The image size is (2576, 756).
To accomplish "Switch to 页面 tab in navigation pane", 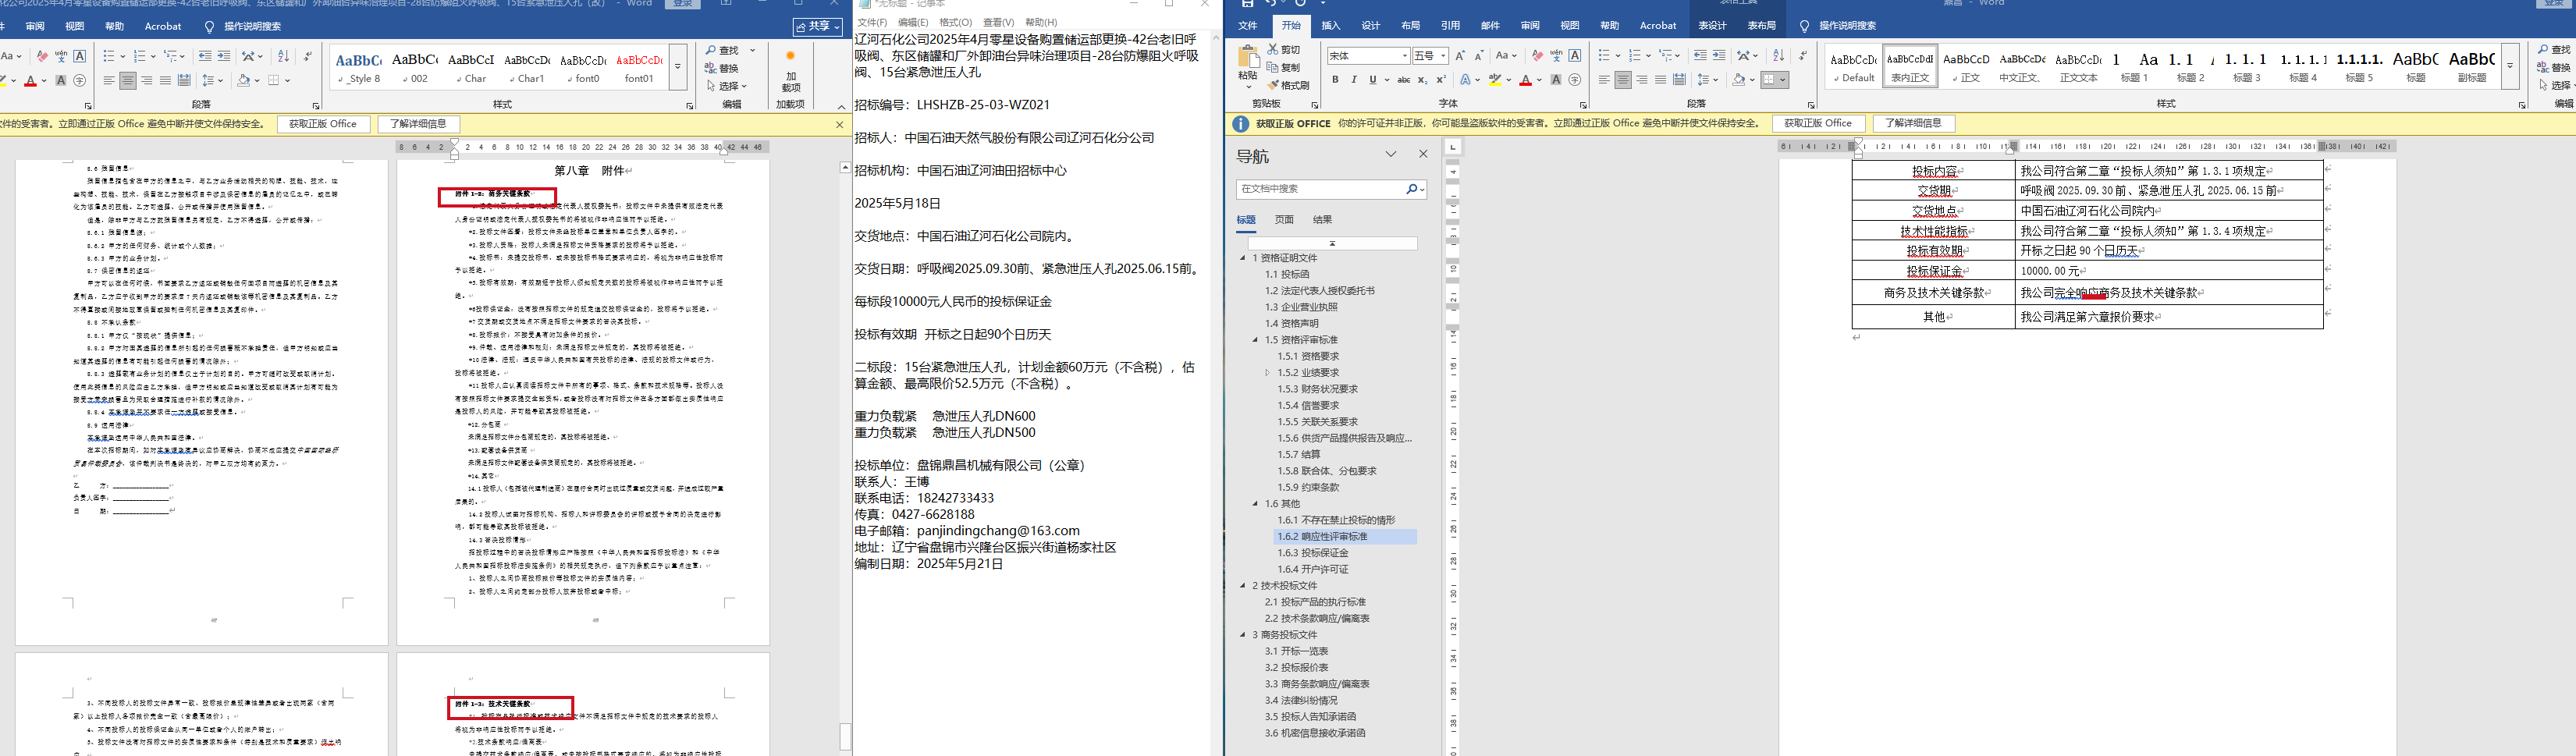I will coord(1284,220).
